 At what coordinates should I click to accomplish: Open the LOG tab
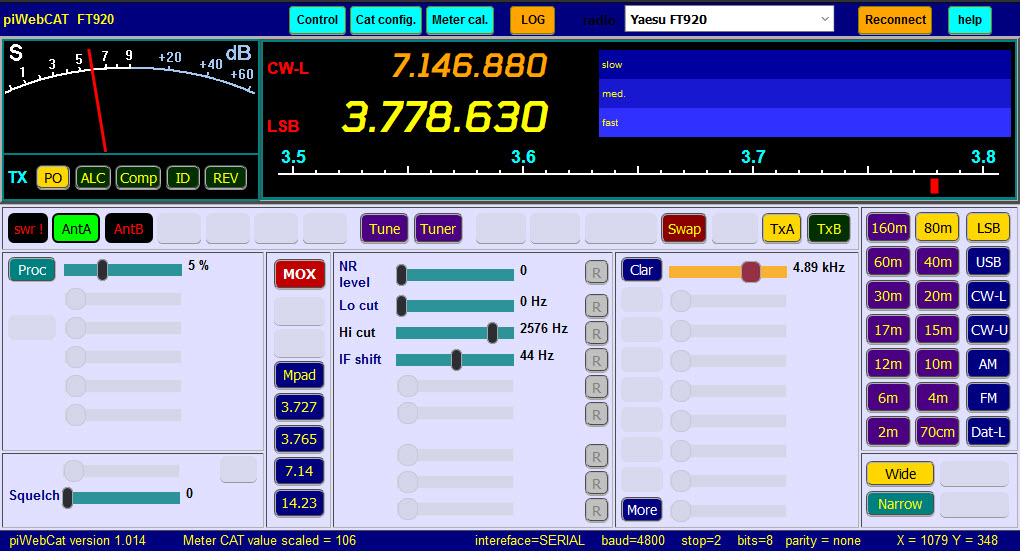[533, 20]
